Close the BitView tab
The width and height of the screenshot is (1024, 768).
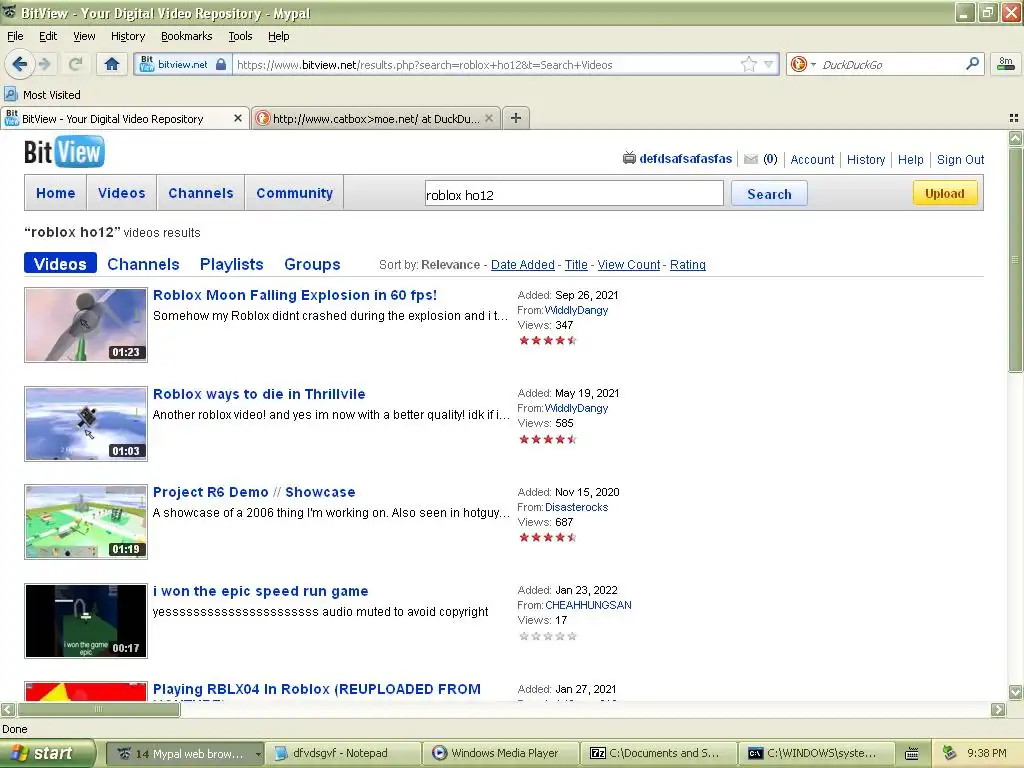pos(238,118)
